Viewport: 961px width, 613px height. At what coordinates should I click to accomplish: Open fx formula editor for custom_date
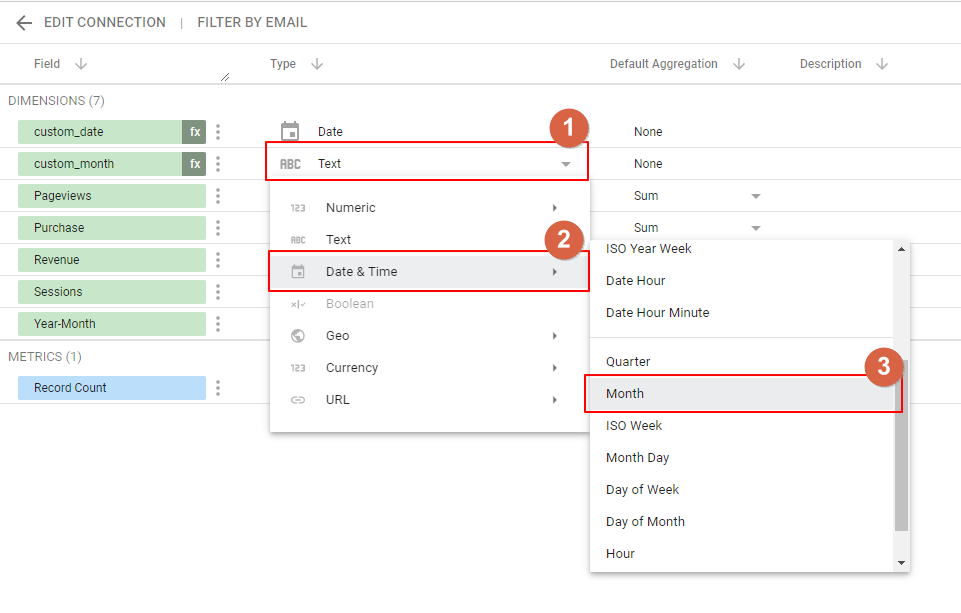tap(194, 132)
